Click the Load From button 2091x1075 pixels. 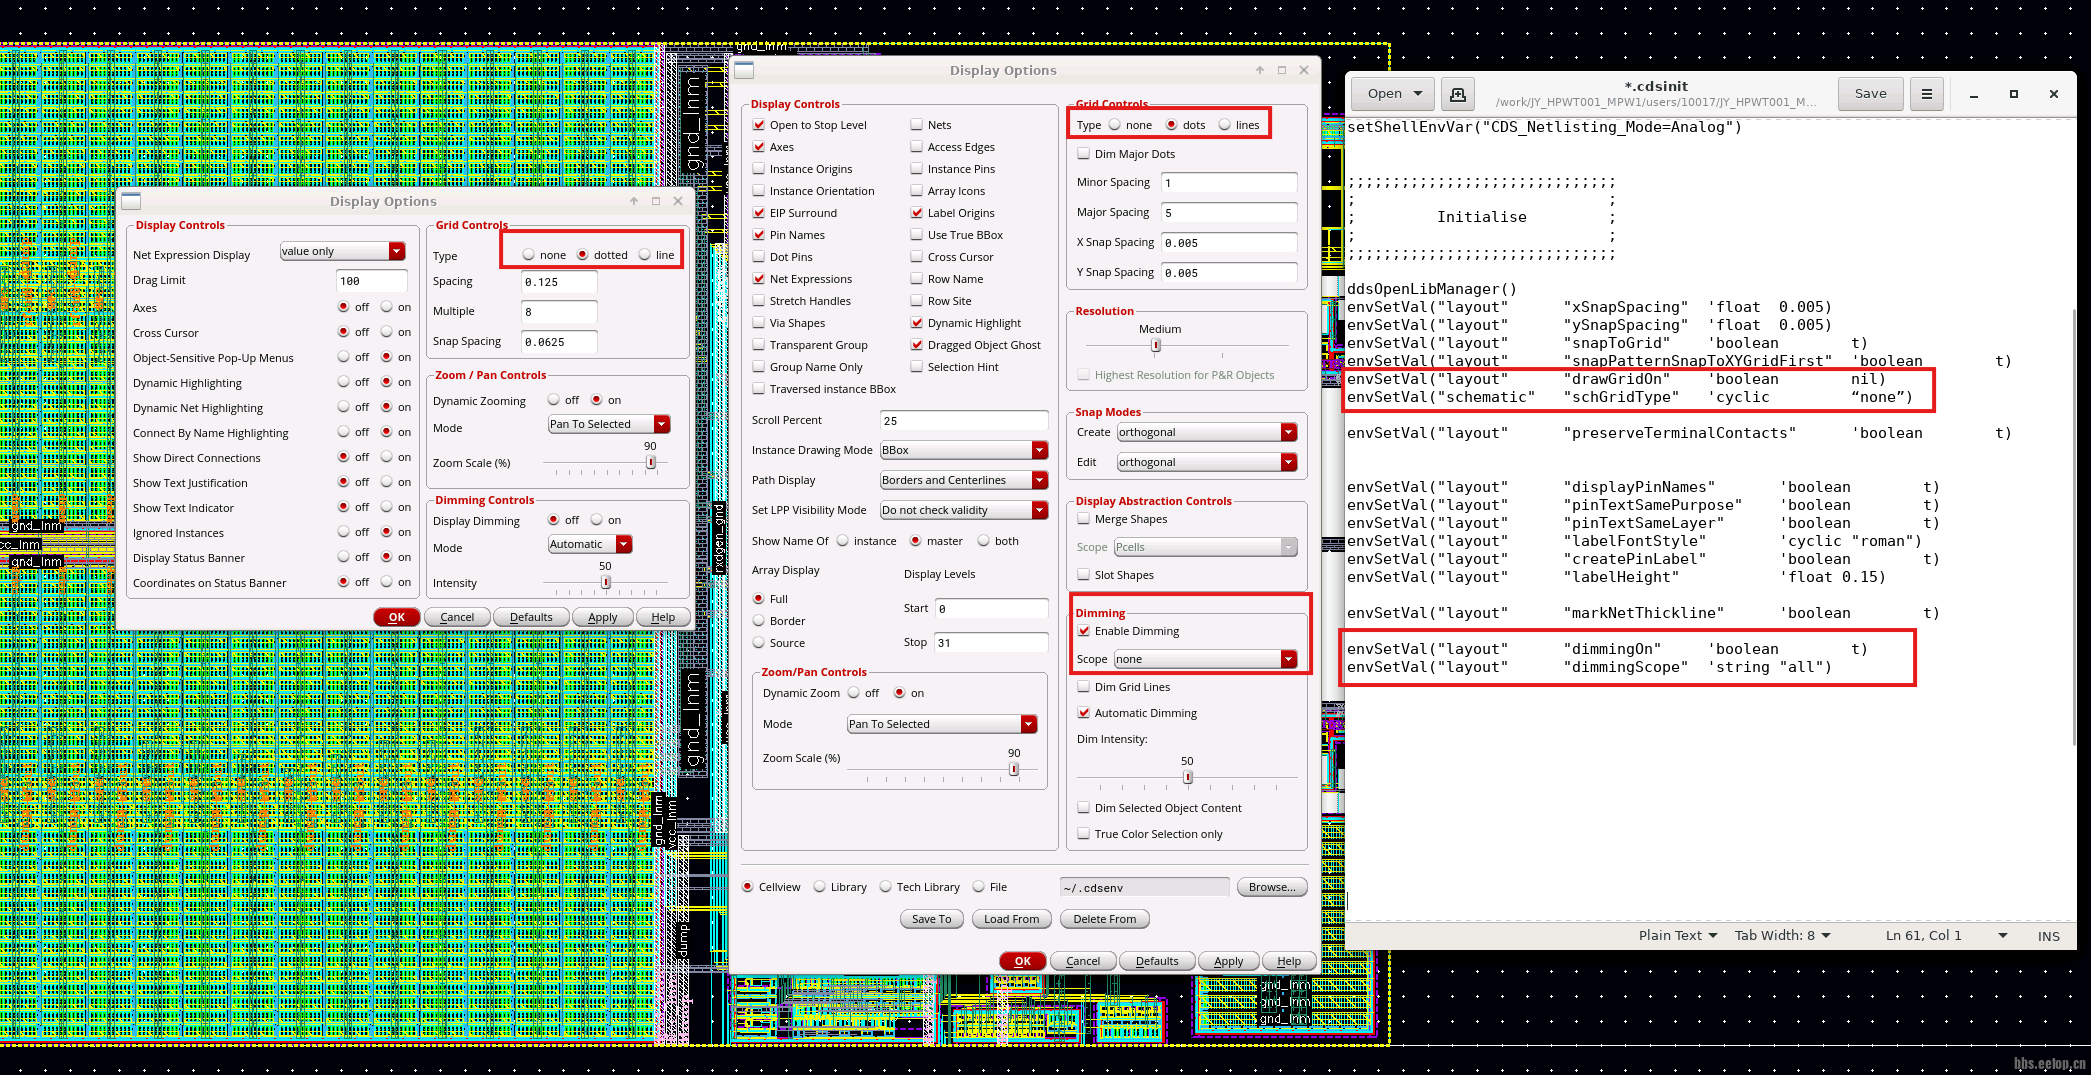(1011, 920)
